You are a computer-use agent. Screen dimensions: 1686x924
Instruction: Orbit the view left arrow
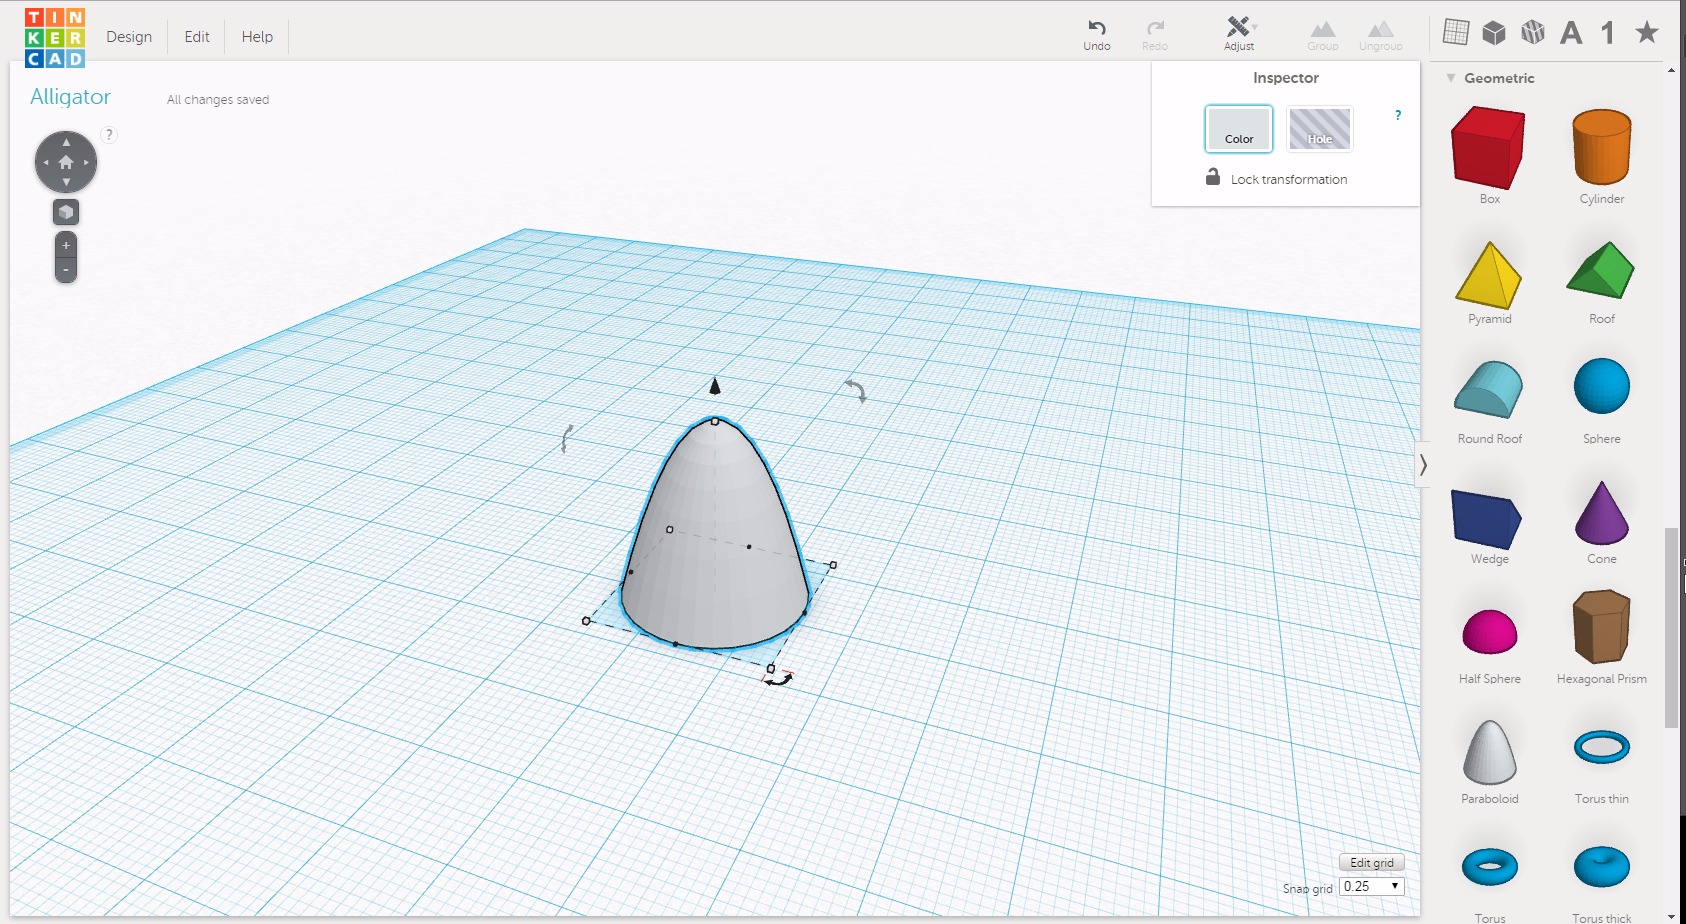[45, 162]
